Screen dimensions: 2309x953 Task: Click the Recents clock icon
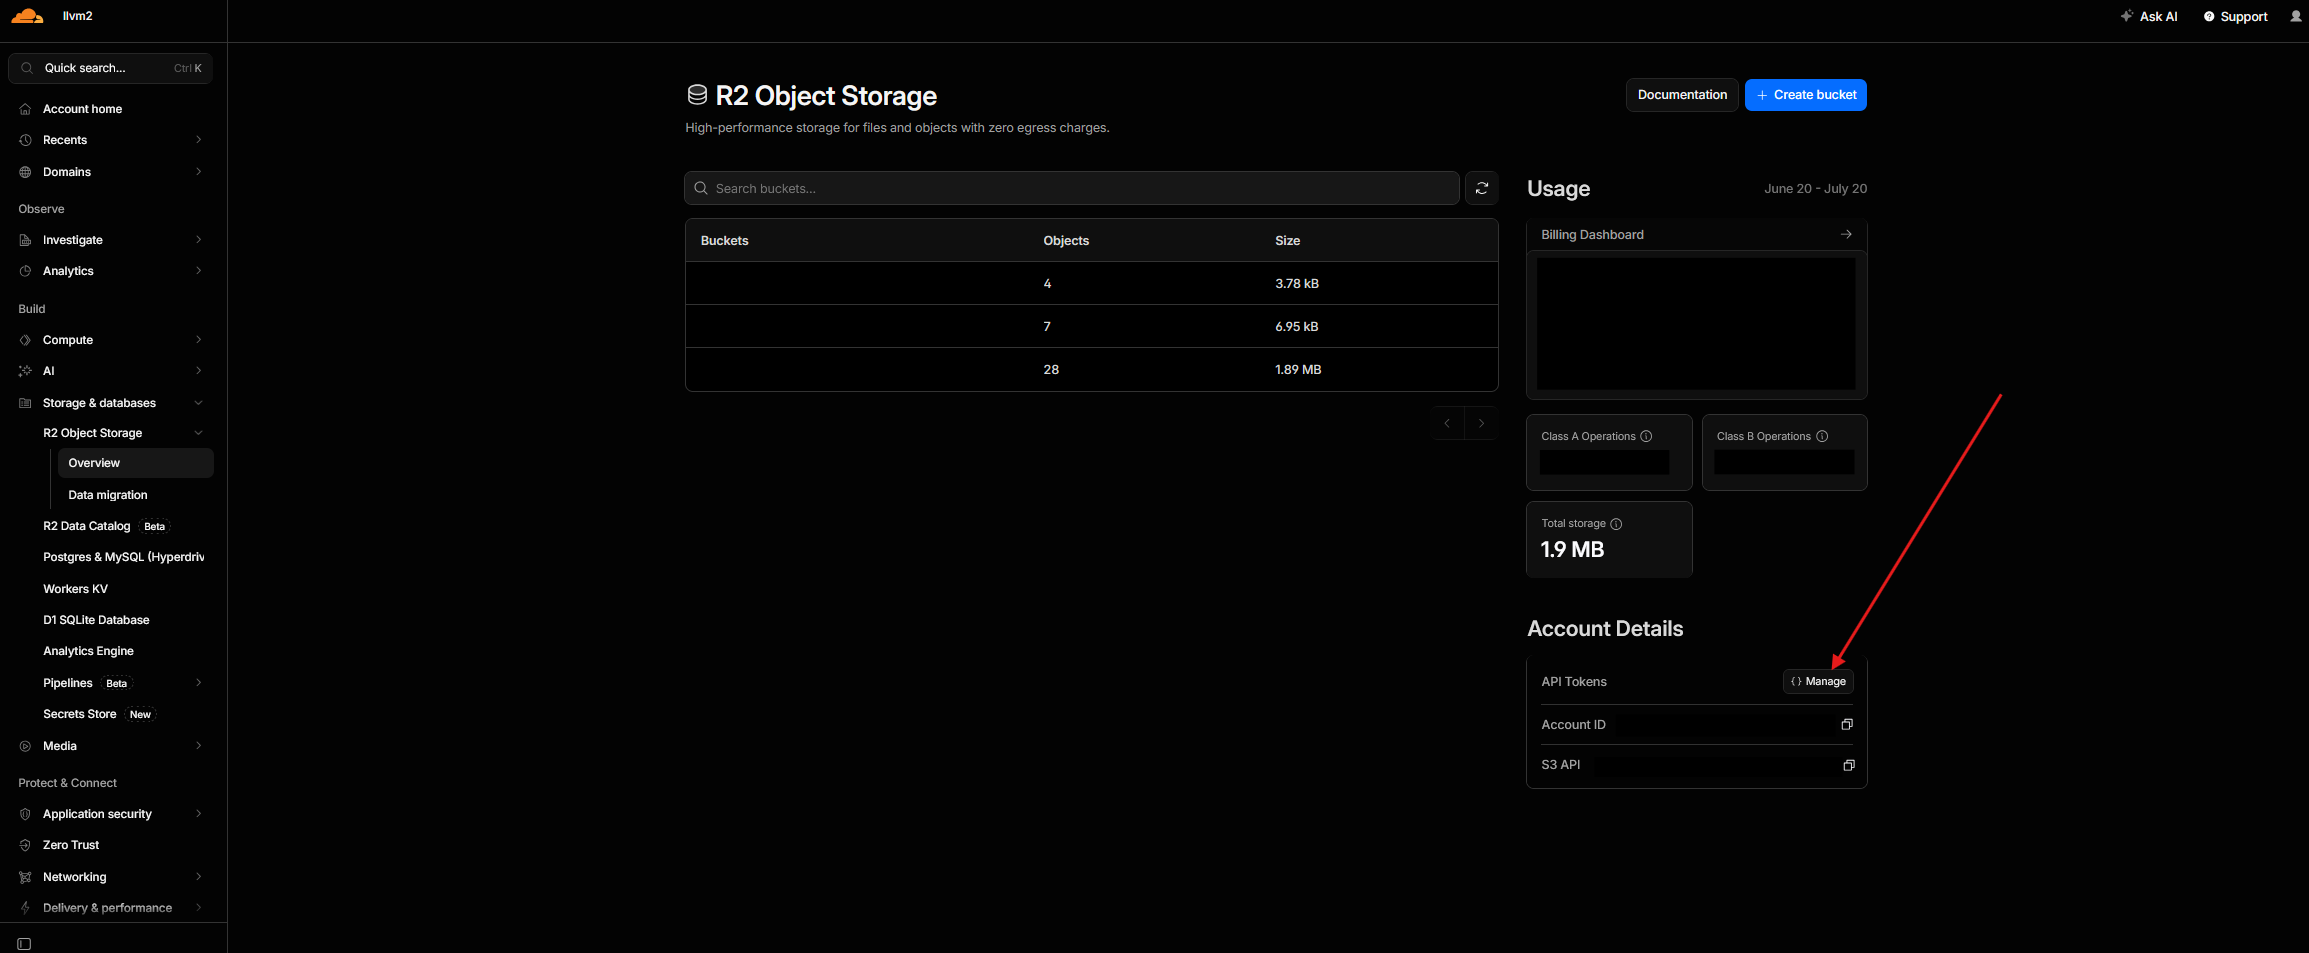coord(25,140)
